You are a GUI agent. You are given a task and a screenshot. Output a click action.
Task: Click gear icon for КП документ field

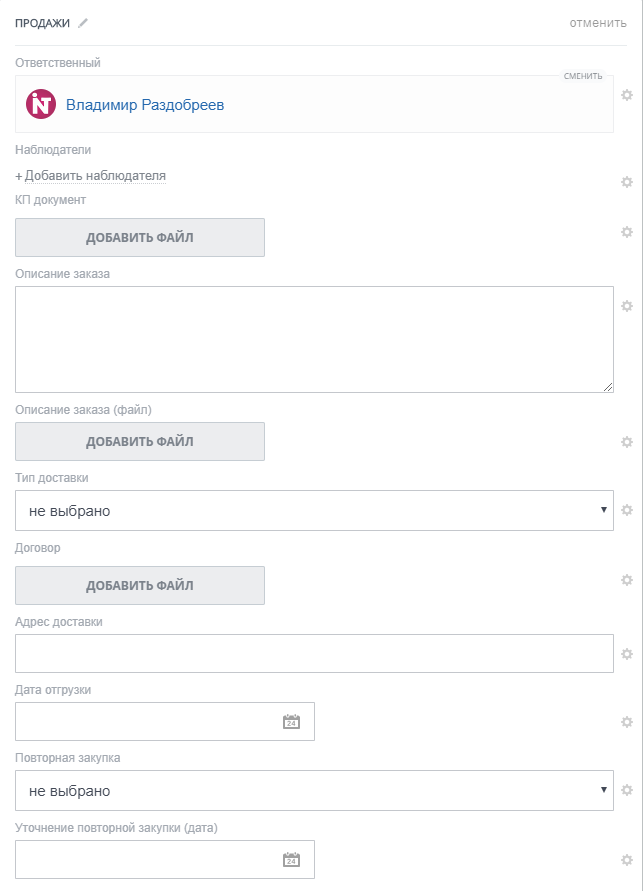(627, 232)
